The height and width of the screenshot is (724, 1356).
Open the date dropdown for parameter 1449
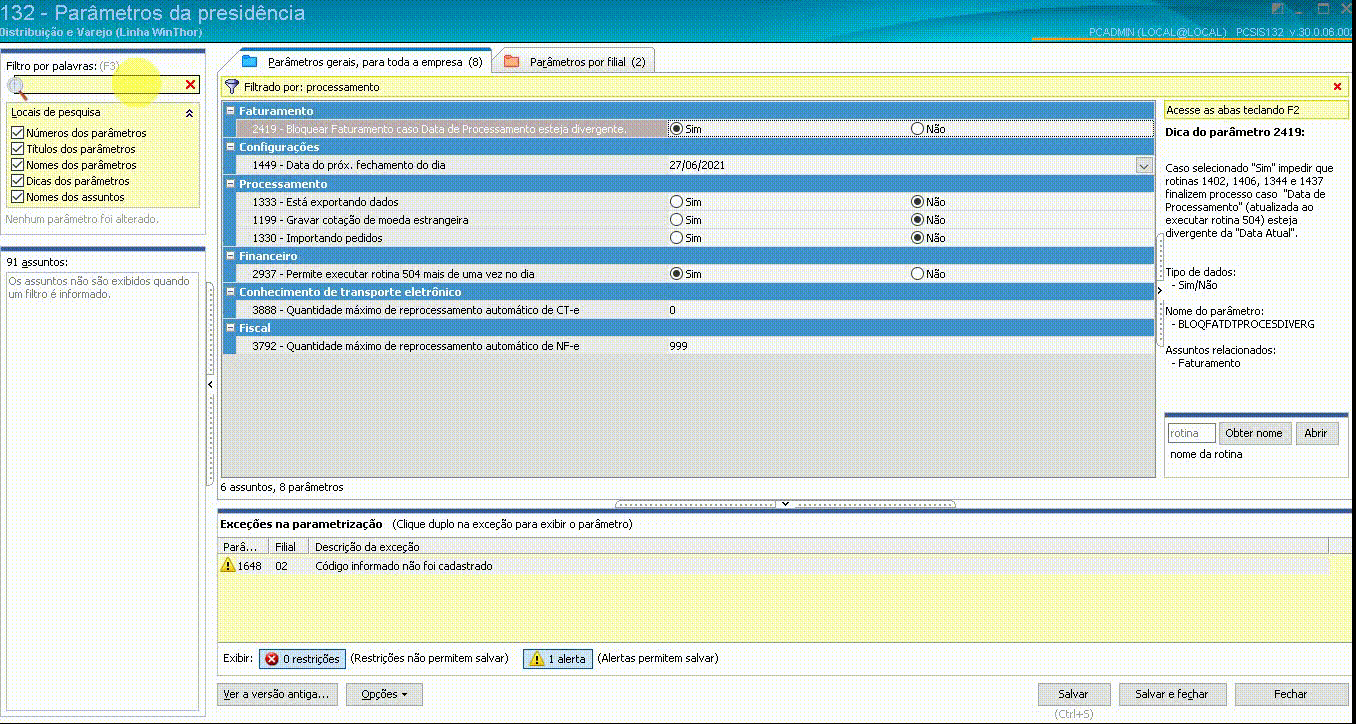1144,165
